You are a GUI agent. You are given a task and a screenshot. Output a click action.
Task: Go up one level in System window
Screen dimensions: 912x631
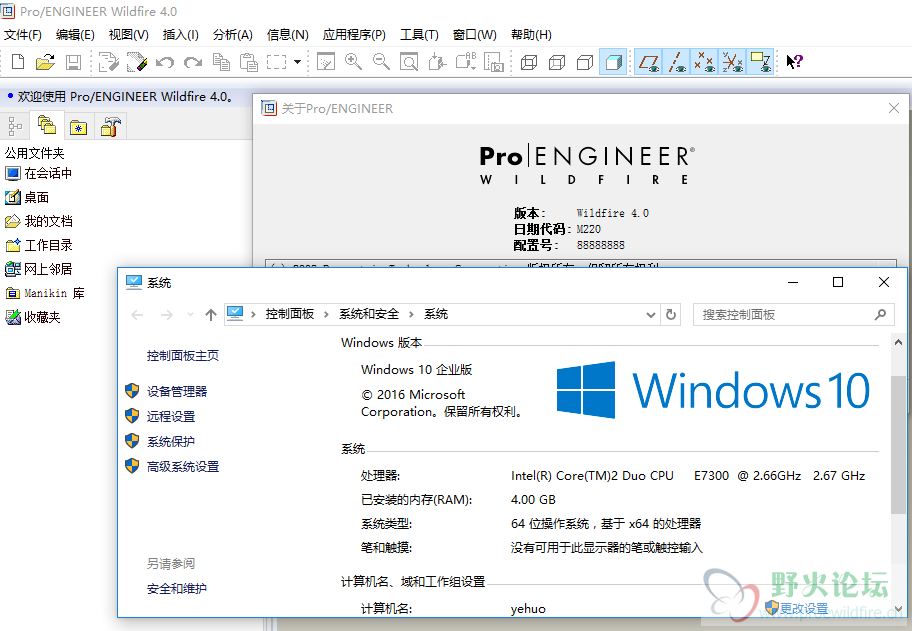pos(211,315)
